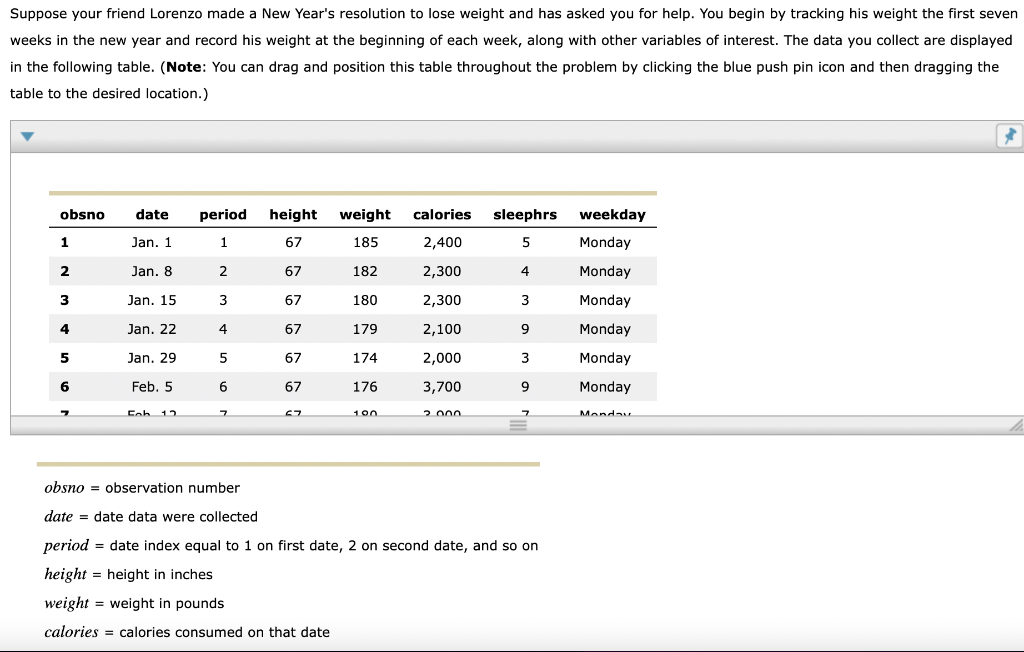Viewport: 1024px width, 652px height.
Task: Select the weekday column header
Action: tap(611, 214)
